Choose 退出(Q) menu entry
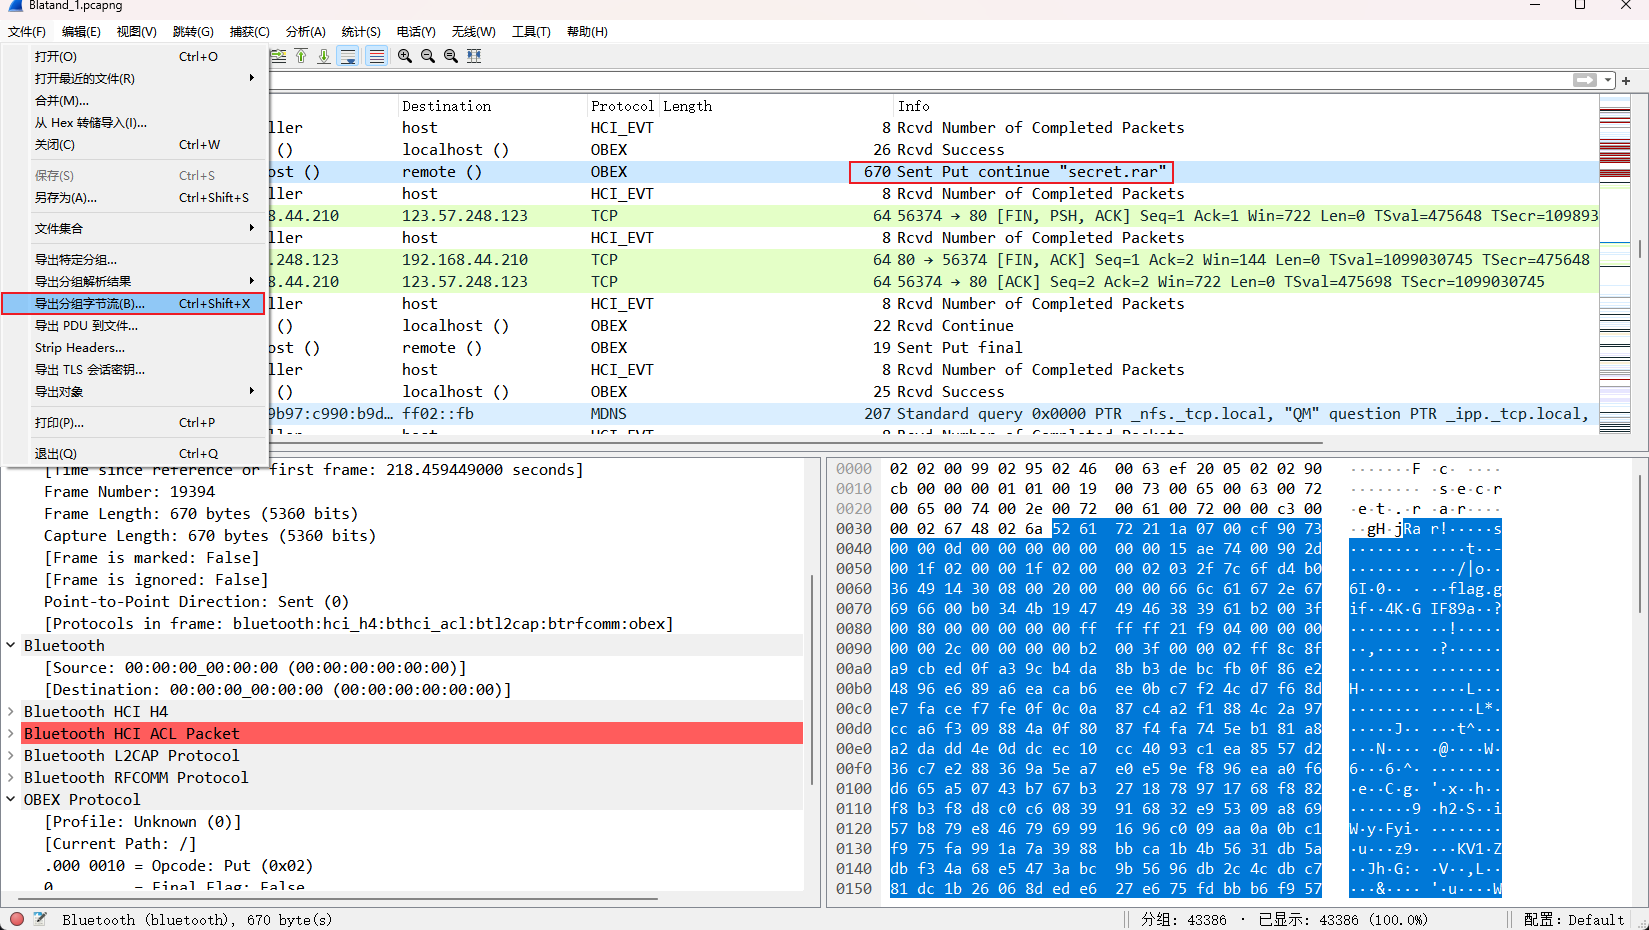 (134, 454)
